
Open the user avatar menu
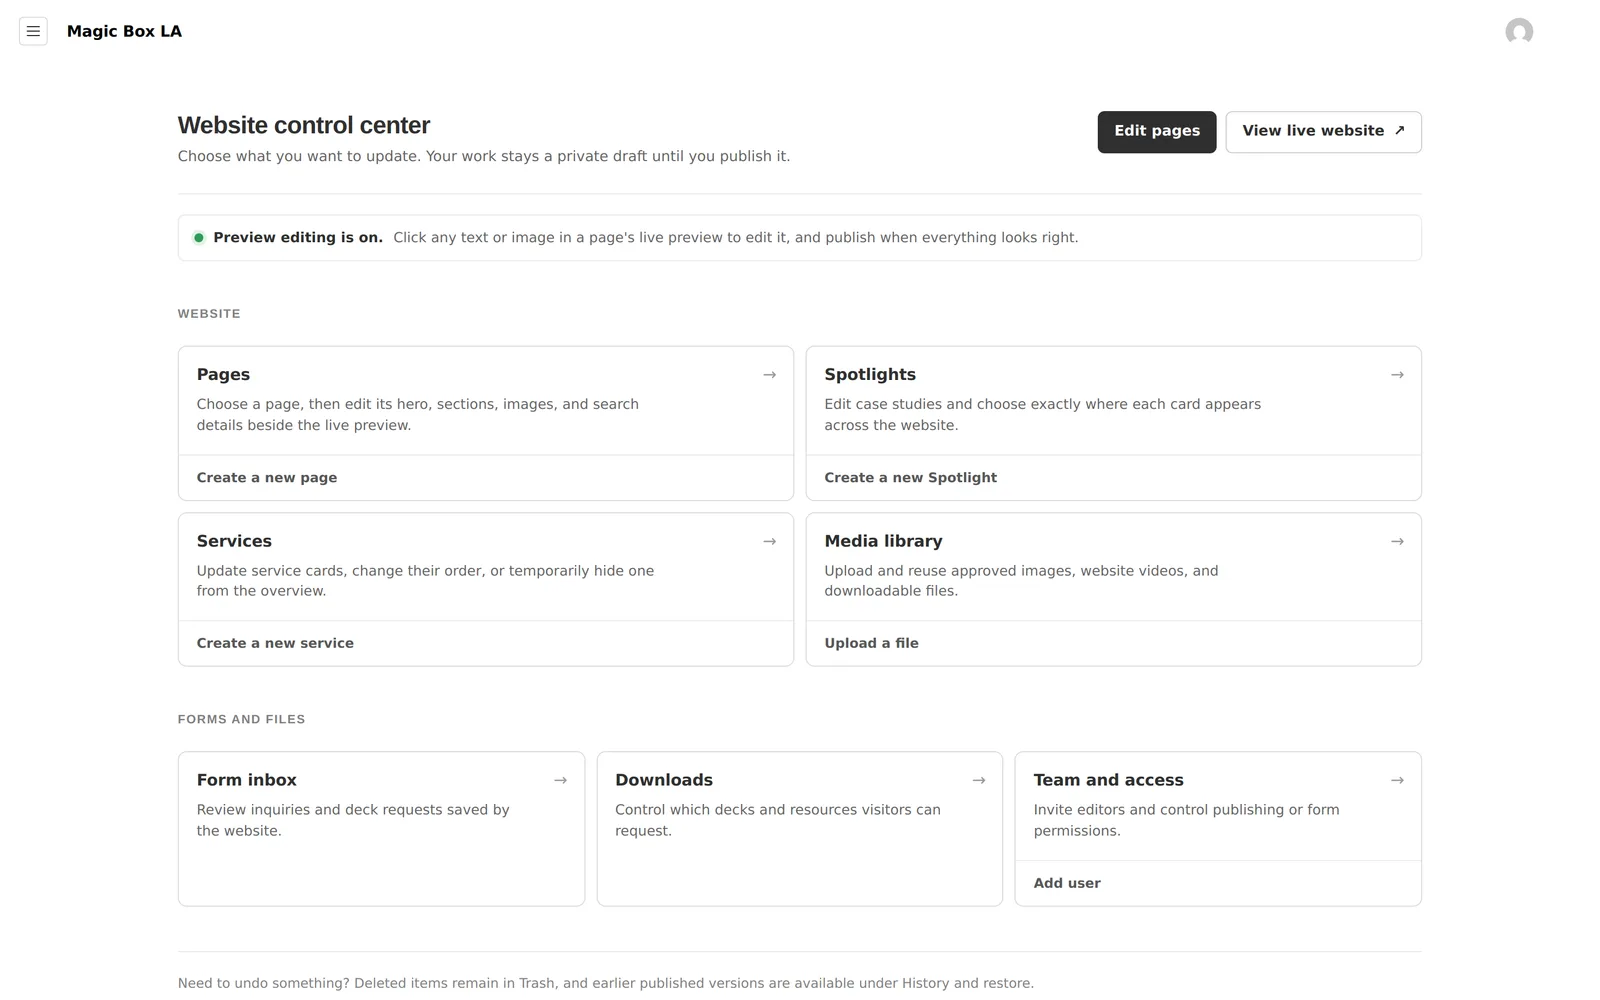[x=1519, y=31]
